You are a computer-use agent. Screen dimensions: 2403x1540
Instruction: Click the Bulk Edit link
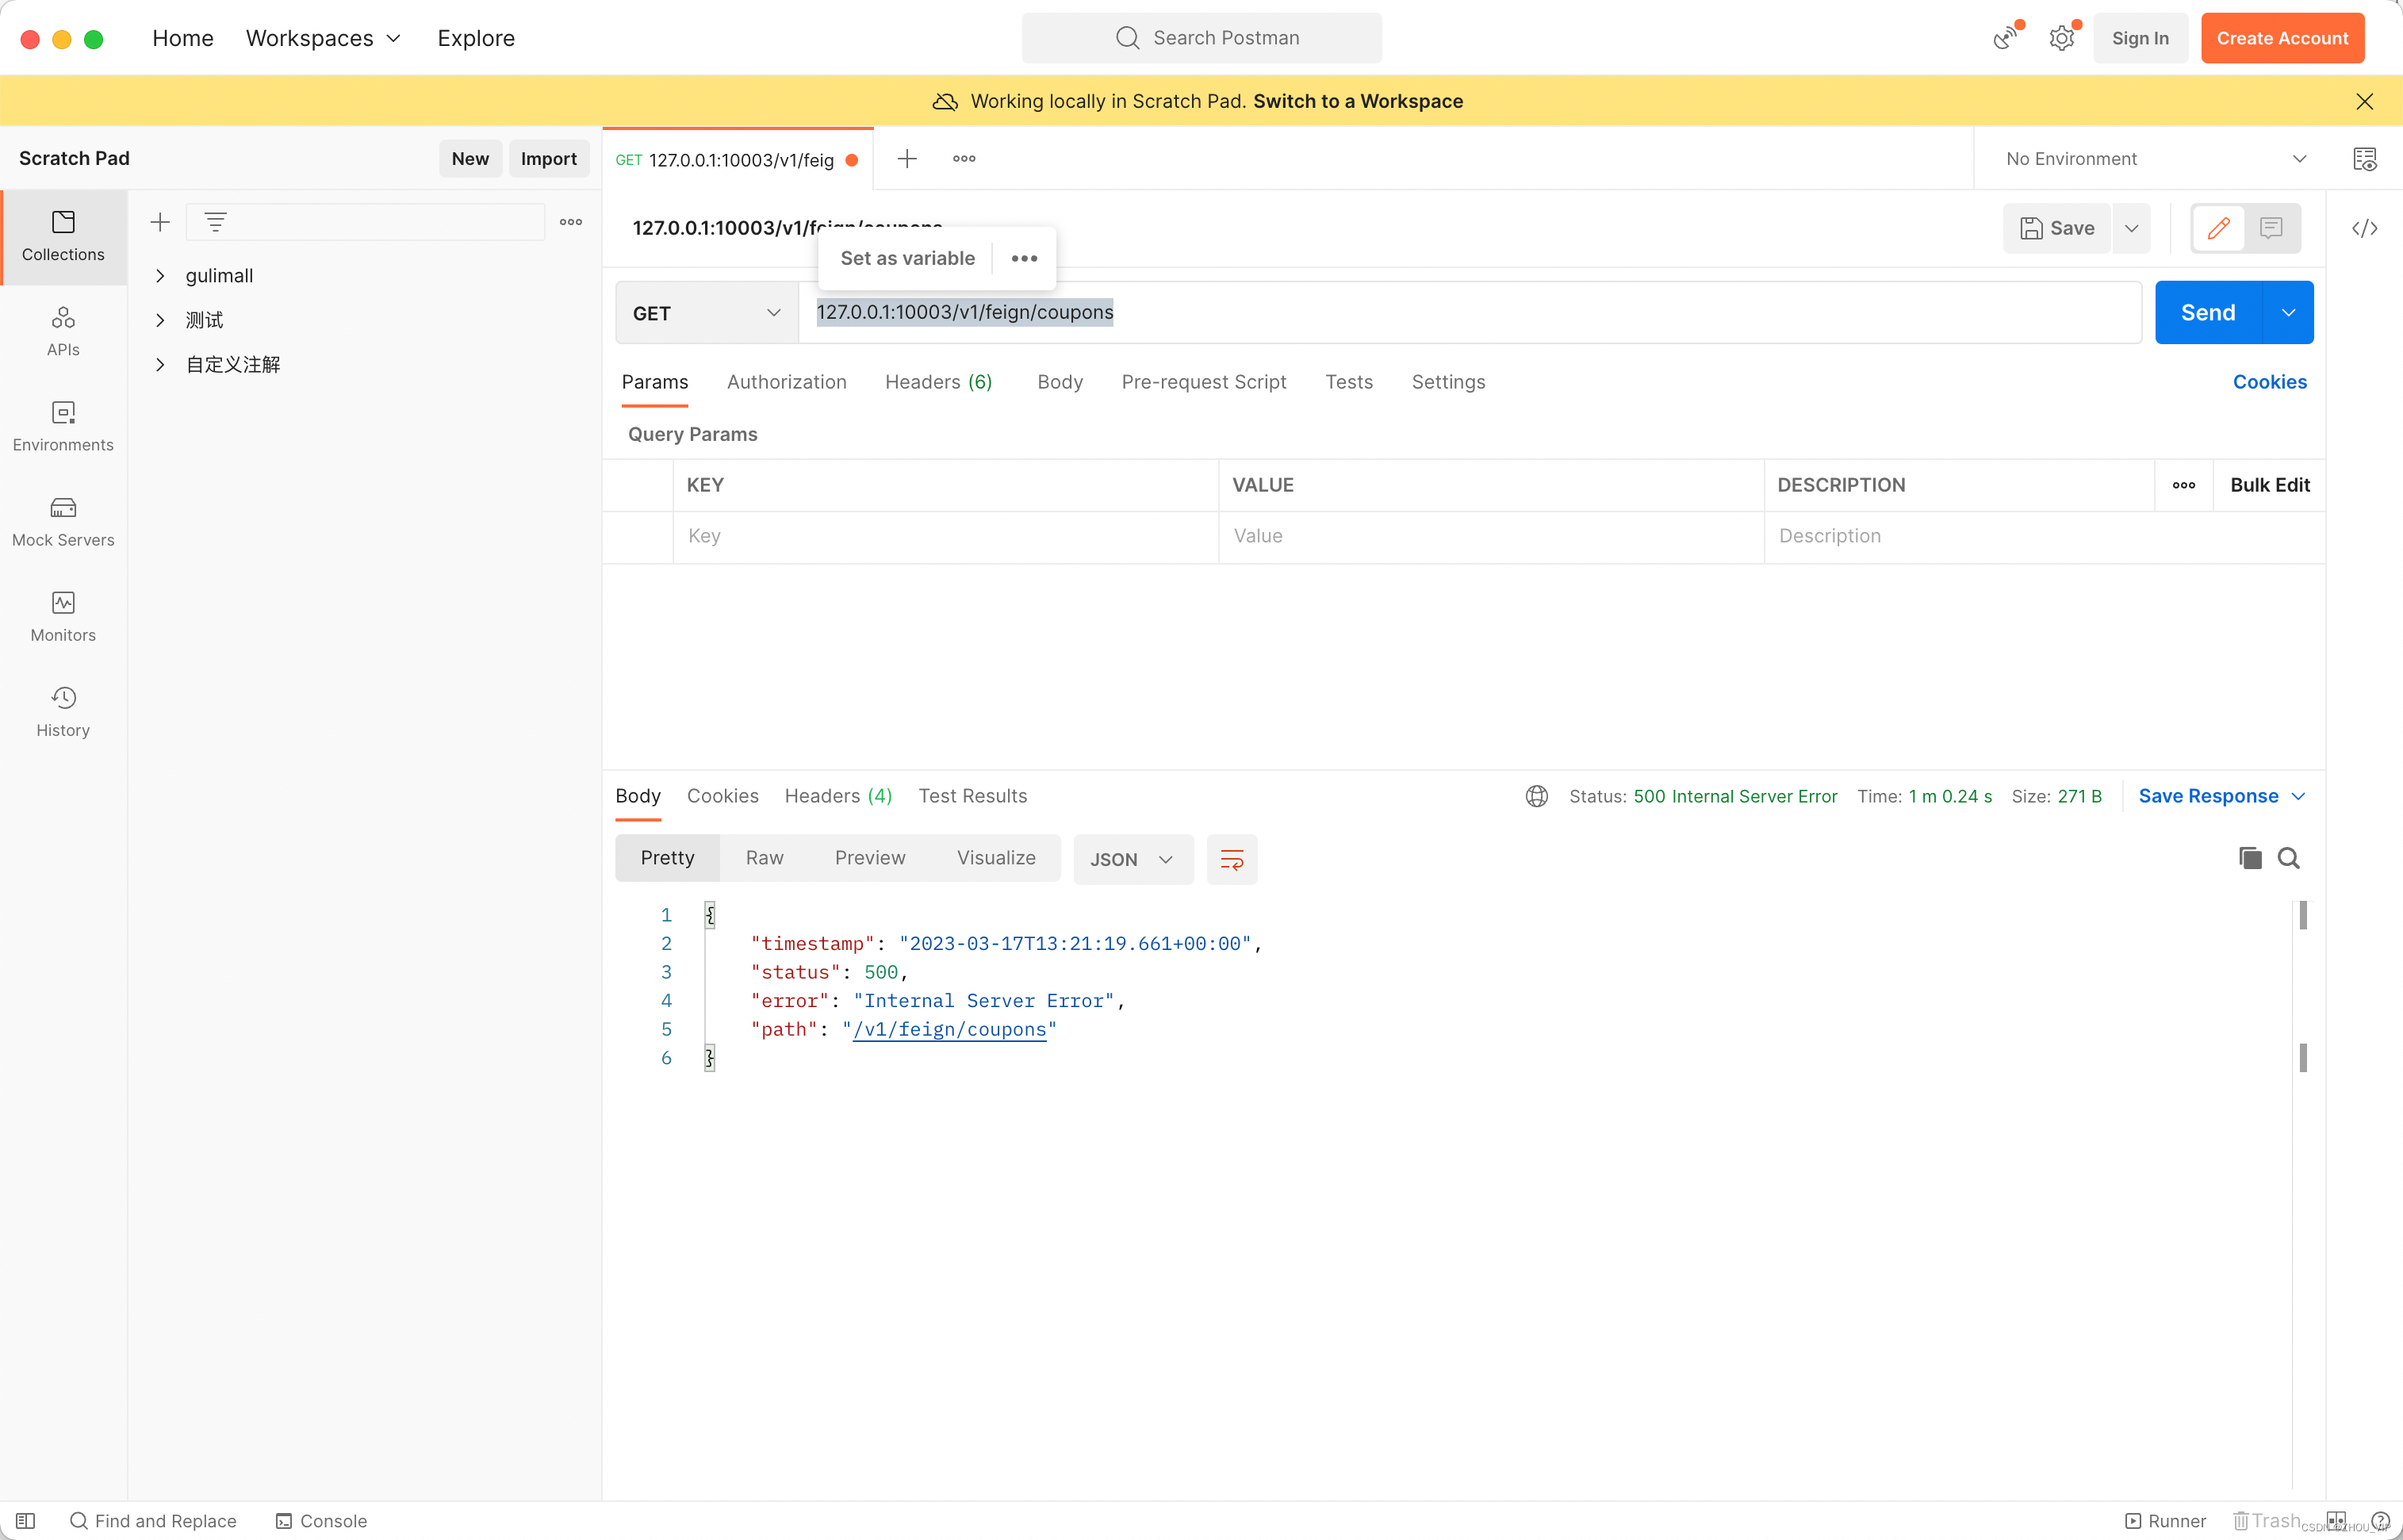[2270, 485]
